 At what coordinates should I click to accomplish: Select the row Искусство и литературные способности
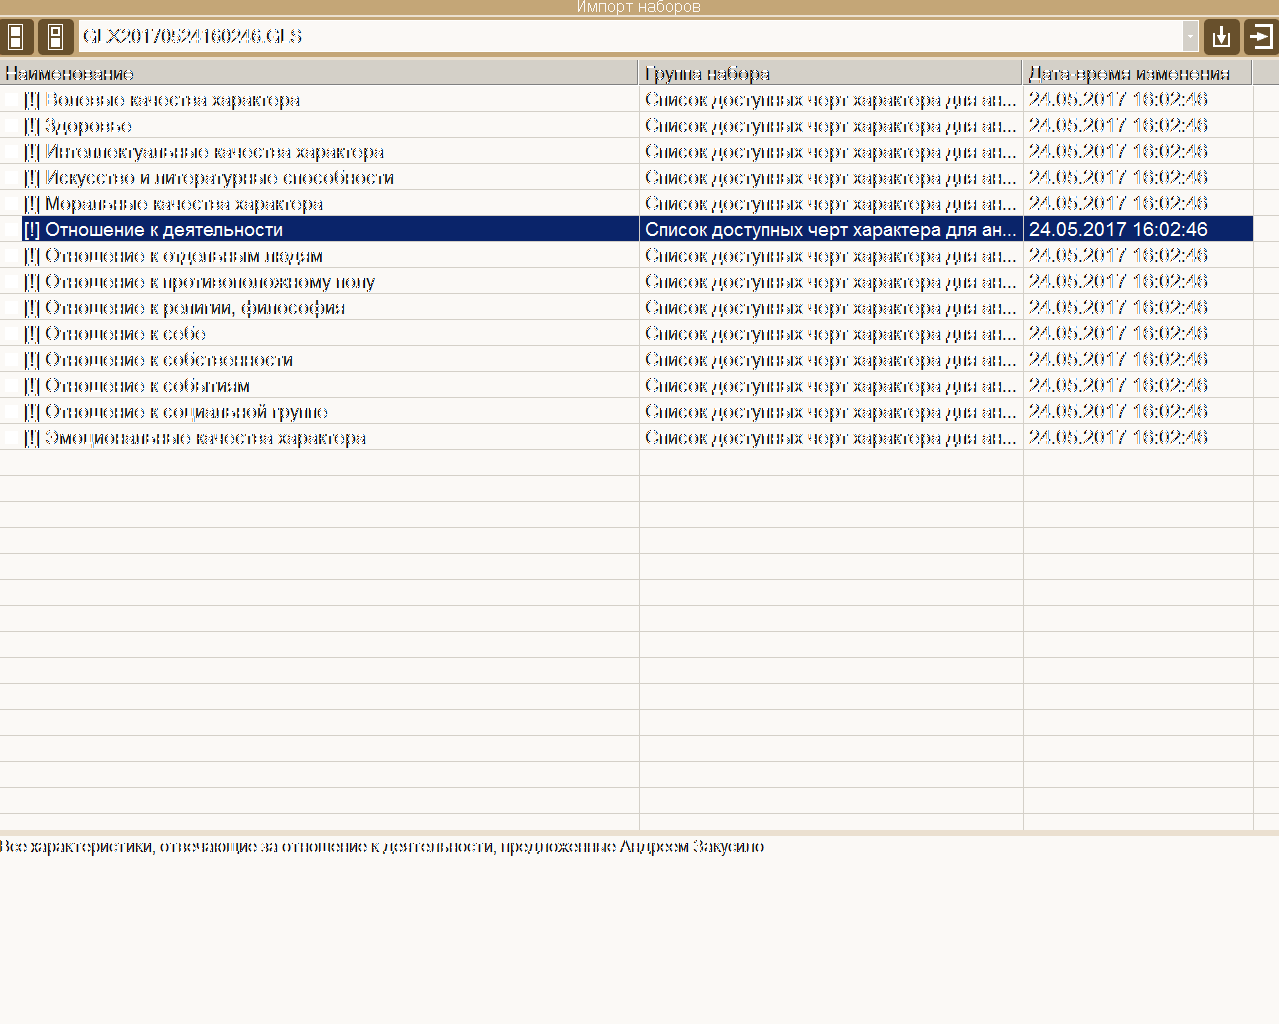626,178
